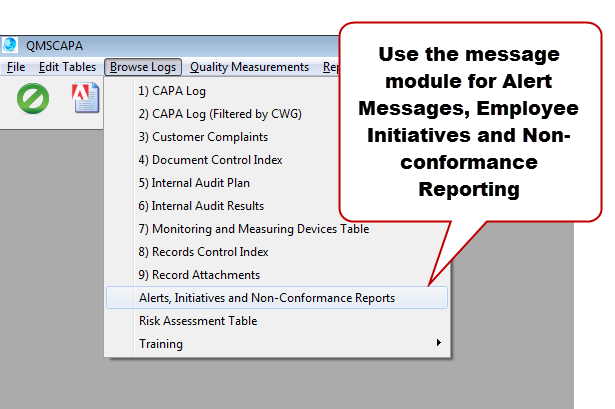Expand the Training submenu
Screen dimensions: 615x409
coord(160,344)
